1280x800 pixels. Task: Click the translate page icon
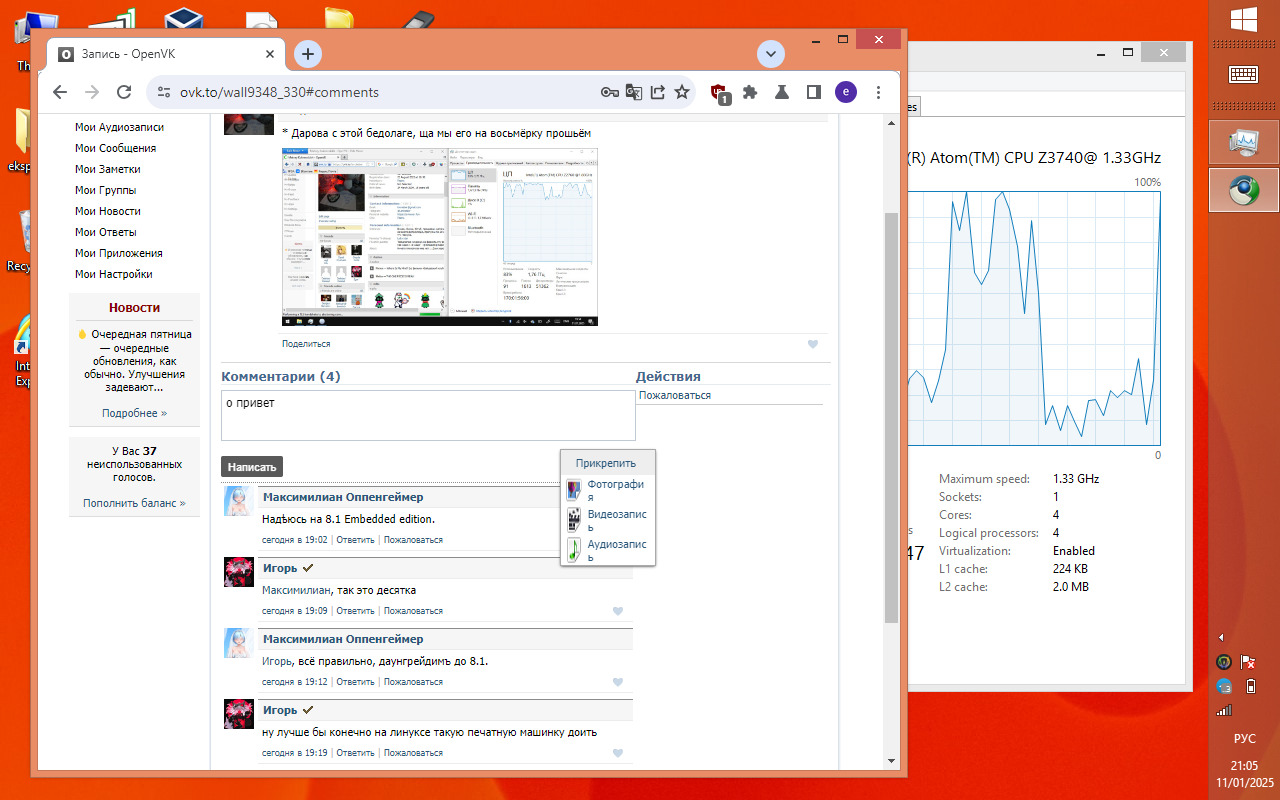click(634, 92)
